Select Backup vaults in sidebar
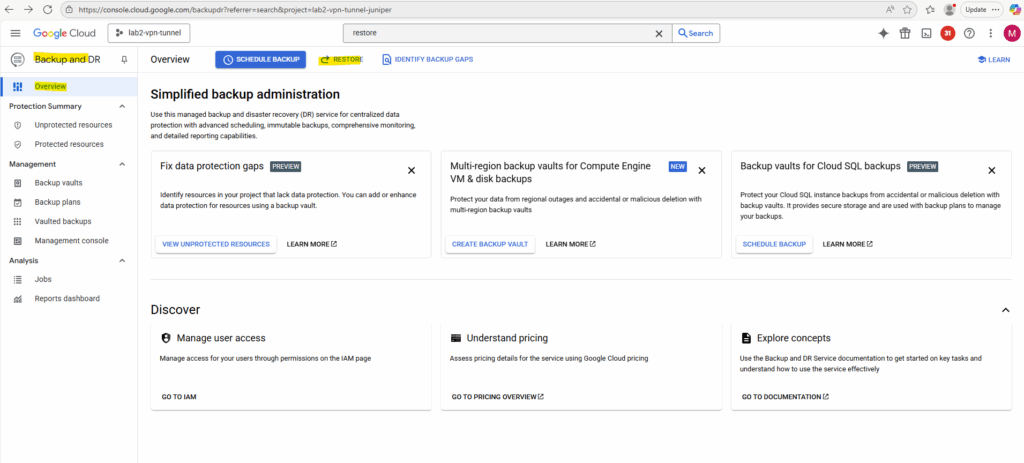 pyautogui.click(x=58, y=183)
